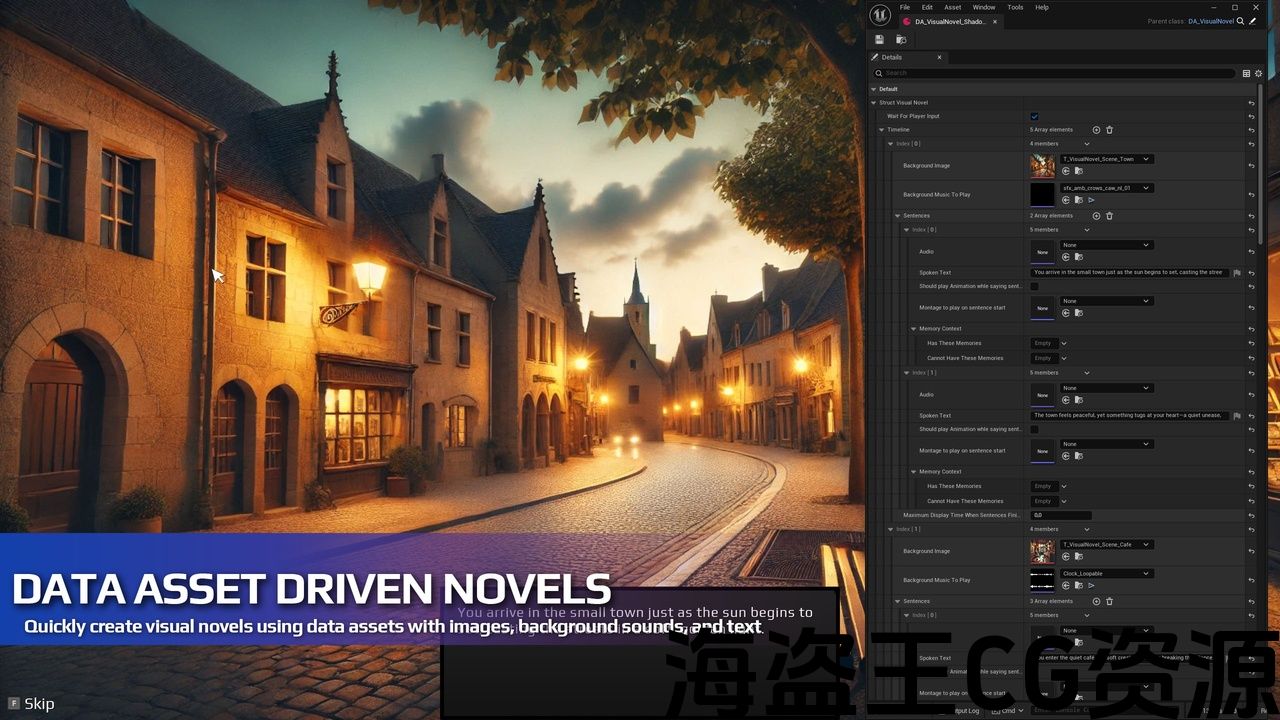The height and width of the screenshot is (720, 1280).
Task: Click Browse to asset icon in toolbar
Action: tap(901, 39)
